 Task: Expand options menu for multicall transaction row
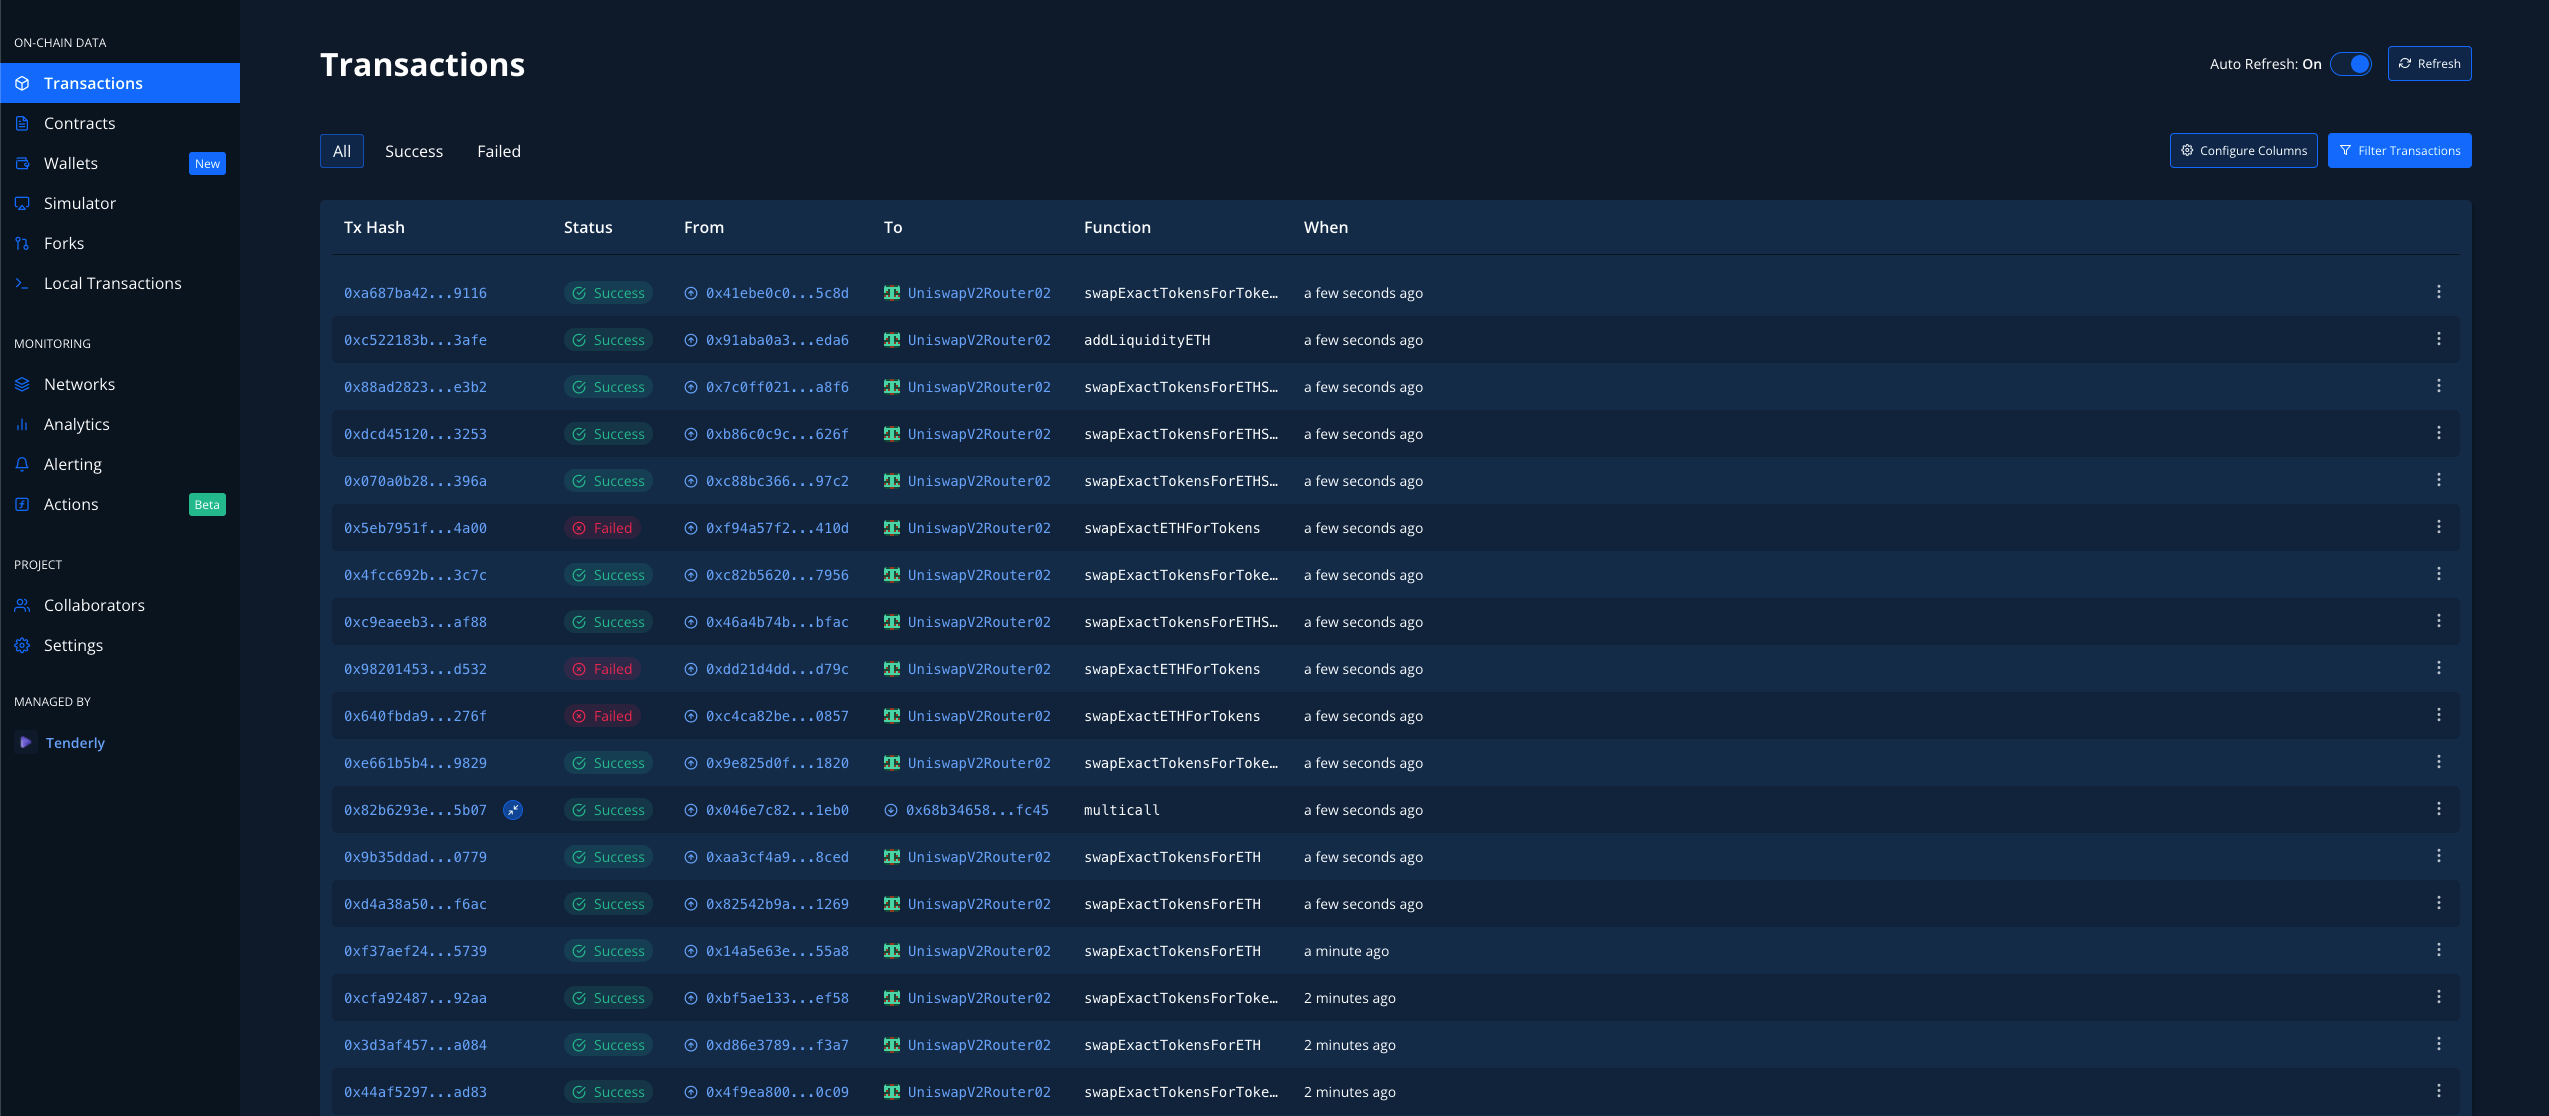[2438, 809]
